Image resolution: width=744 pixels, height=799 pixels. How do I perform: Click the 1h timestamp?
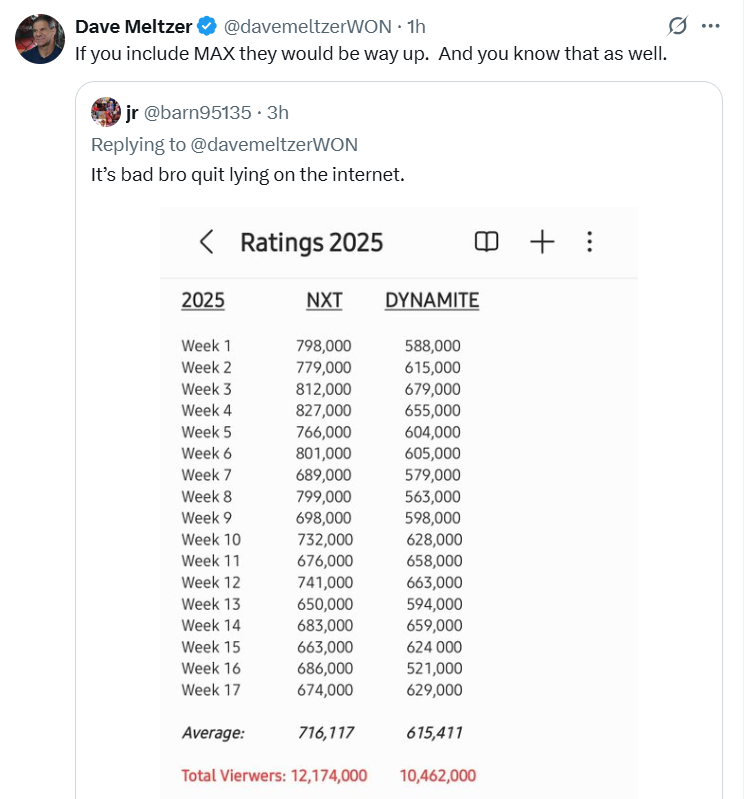[x=416, y=26]
